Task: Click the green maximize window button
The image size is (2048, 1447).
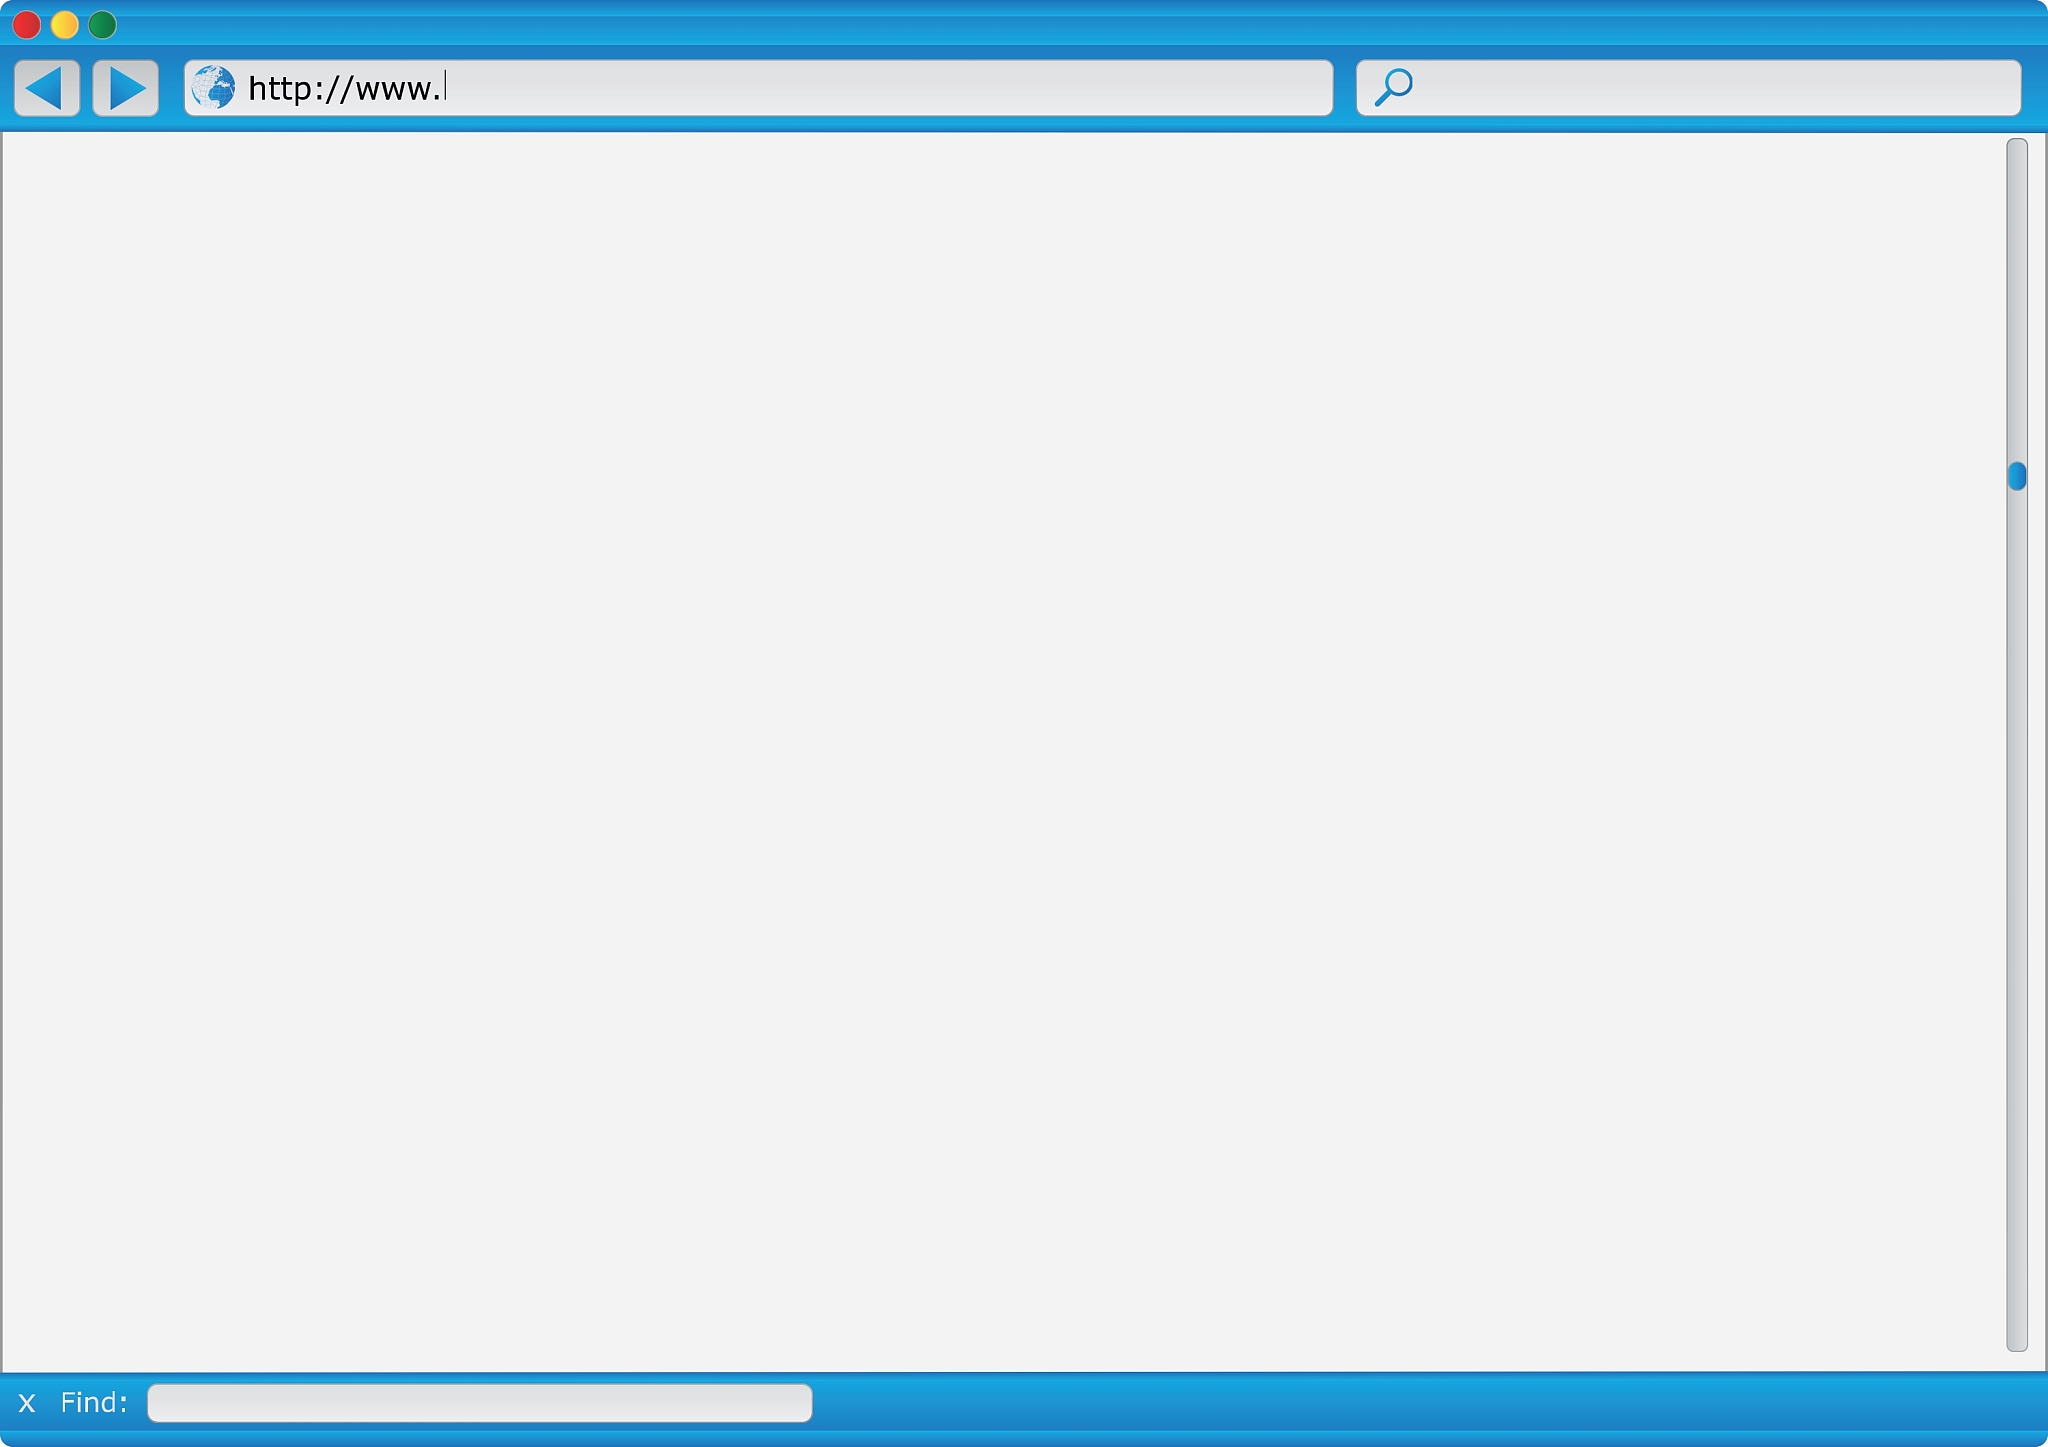Action: click(103, 24)
